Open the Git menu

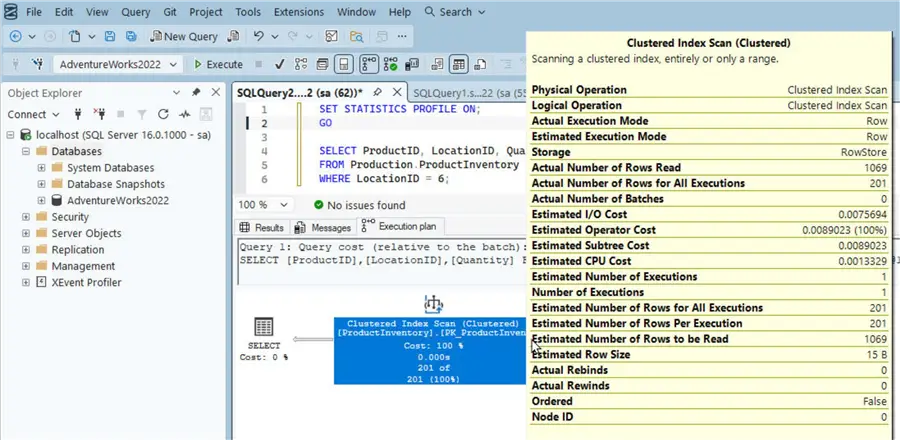pos(169,11)
